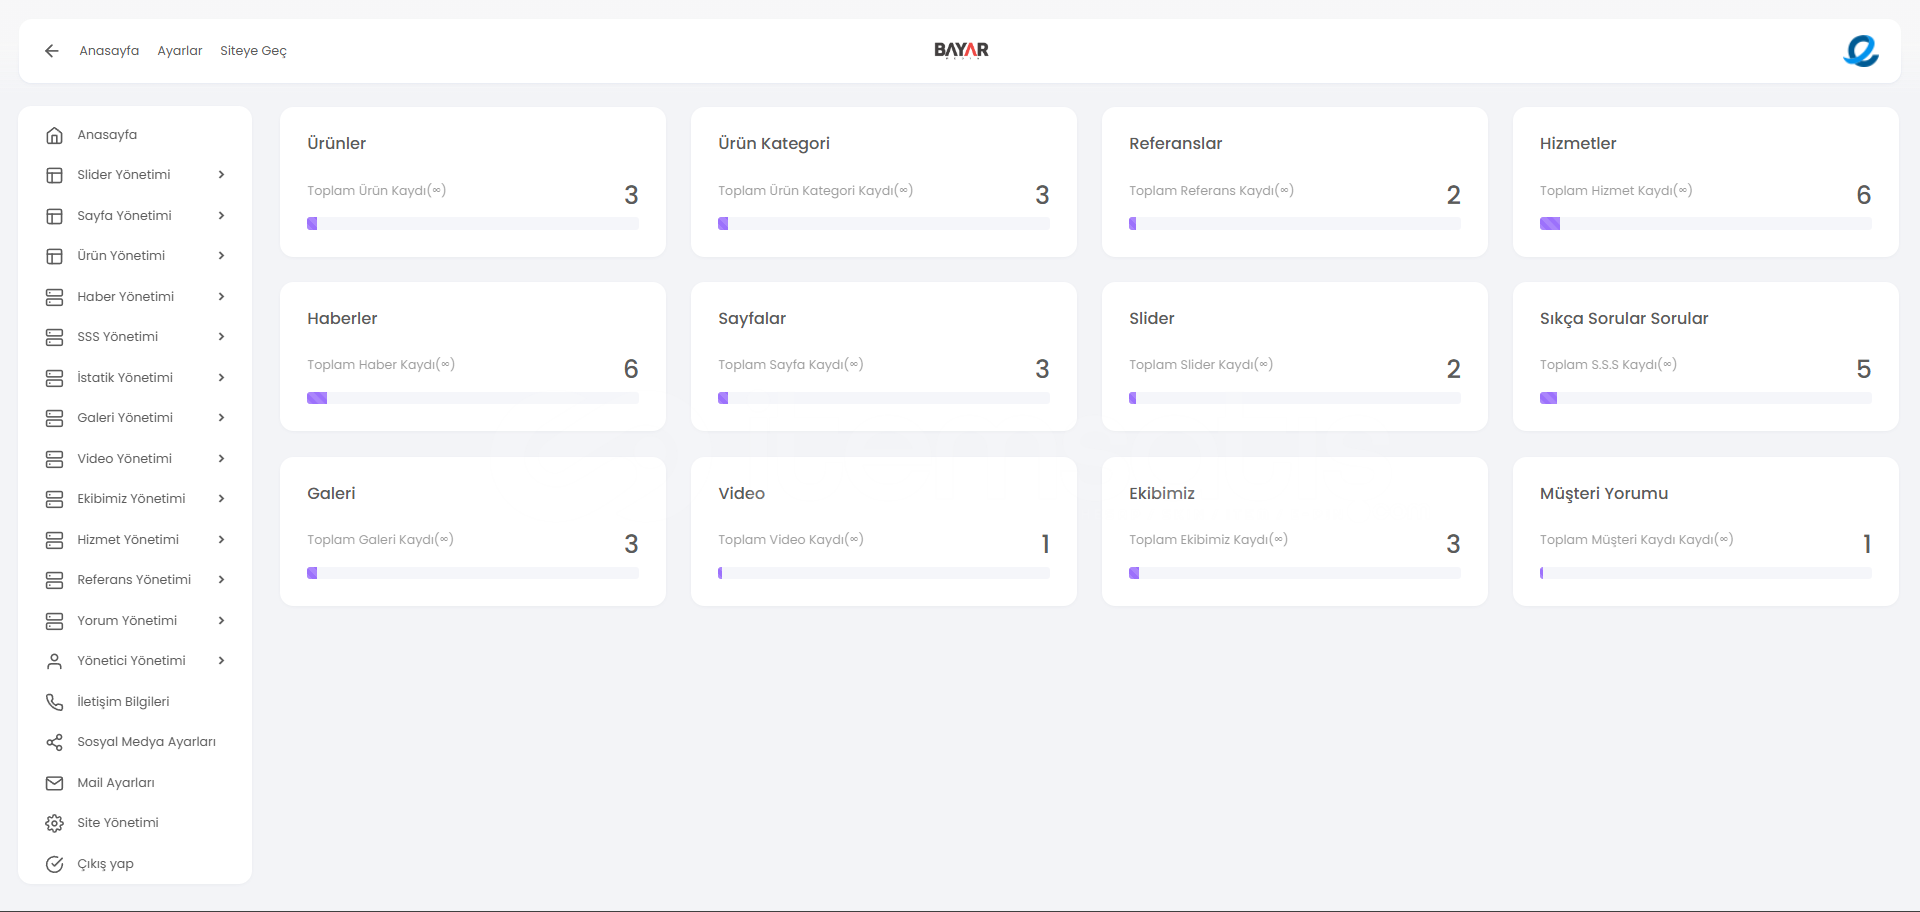Select Anasayfa in the top navigation bar
The image size is (1920, 912).
coord(109,51)
